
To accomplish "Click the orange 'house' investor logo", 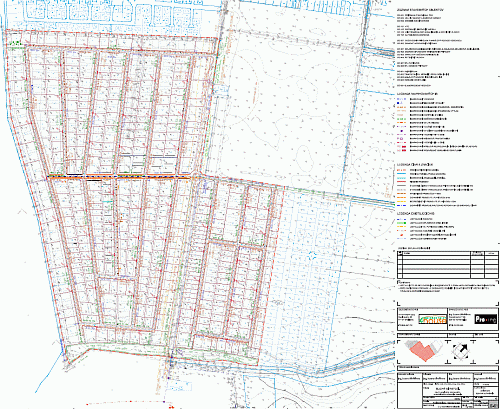I will coord(433,319).
